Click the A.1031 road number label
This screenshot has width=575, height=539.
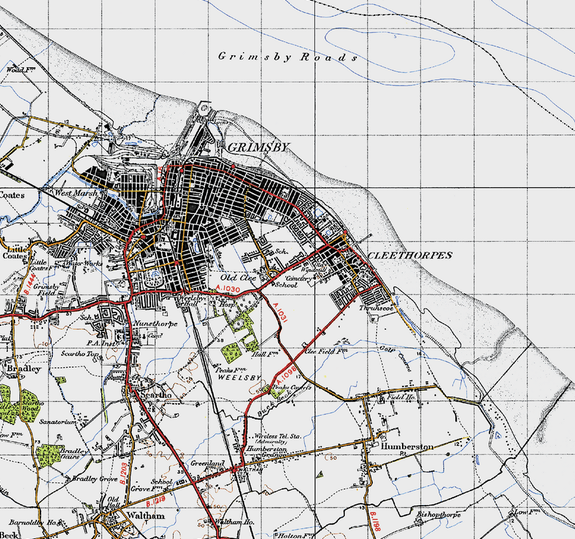pos(279,312)
